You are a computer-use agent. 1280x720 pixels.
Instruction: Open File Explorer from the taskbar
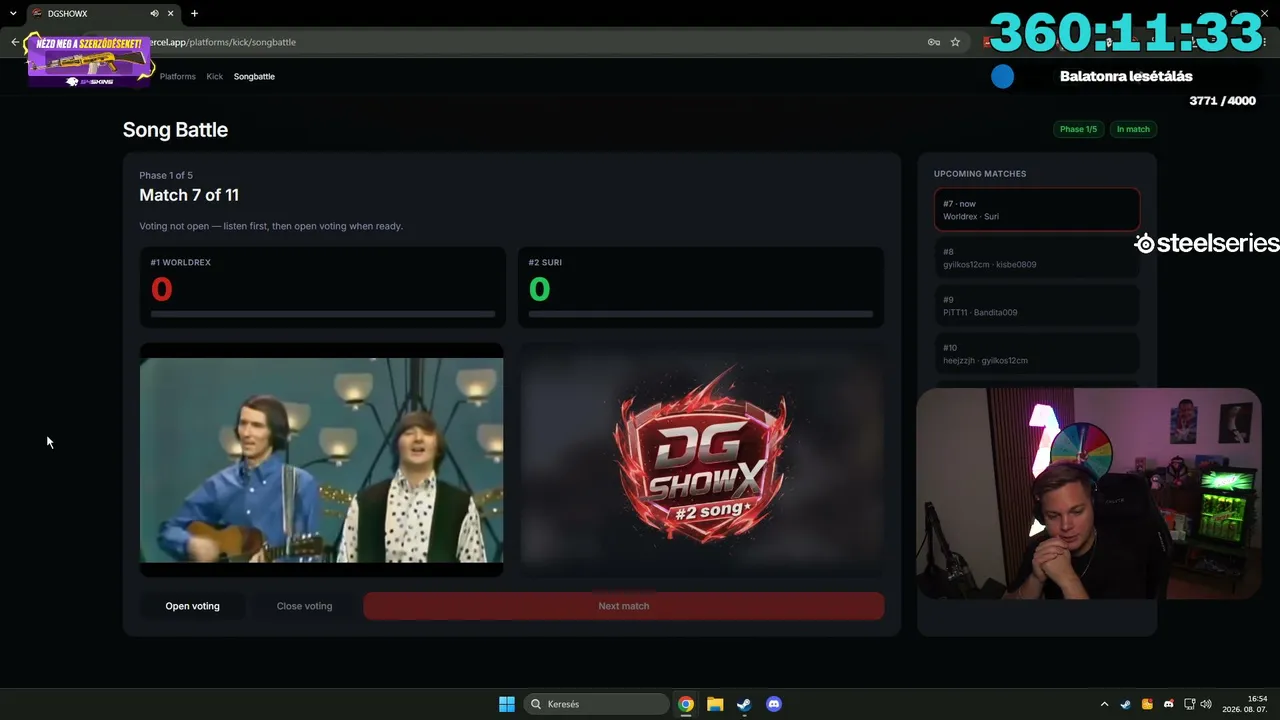[x=715, y=704]
